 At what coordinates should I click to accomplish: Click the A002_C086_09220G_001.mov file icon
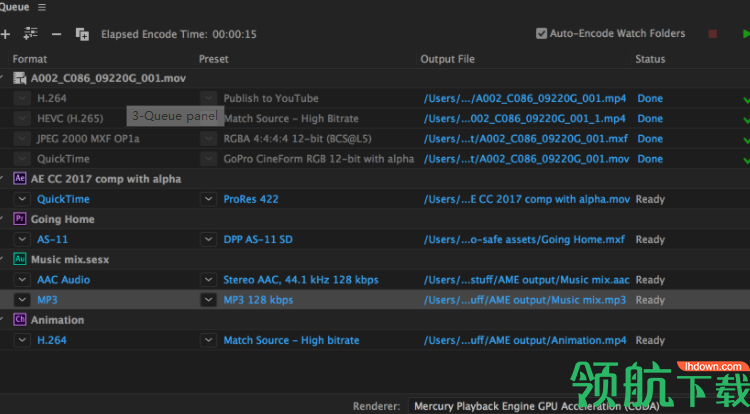point(20,78)
